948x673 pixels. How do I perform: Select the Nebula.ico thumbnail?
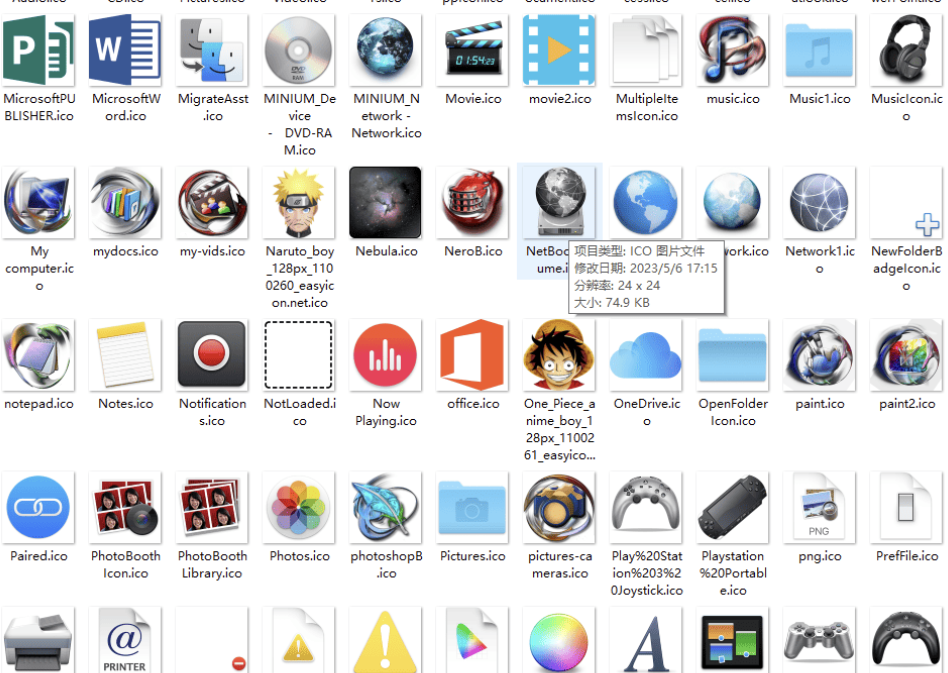(x=386, y=203)
